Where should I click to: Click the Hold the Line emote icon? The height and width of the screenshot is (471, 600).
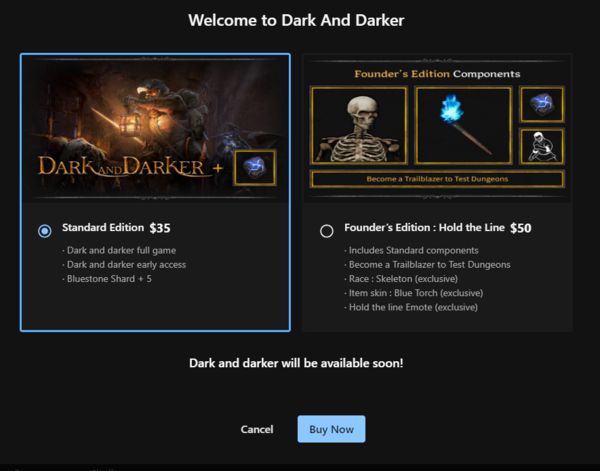point(542,146)
